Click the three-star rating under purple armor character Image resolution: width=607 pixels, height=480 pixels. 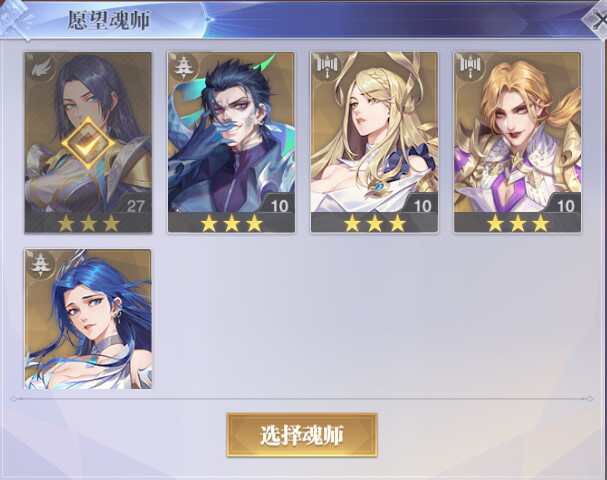click(518, 224)
